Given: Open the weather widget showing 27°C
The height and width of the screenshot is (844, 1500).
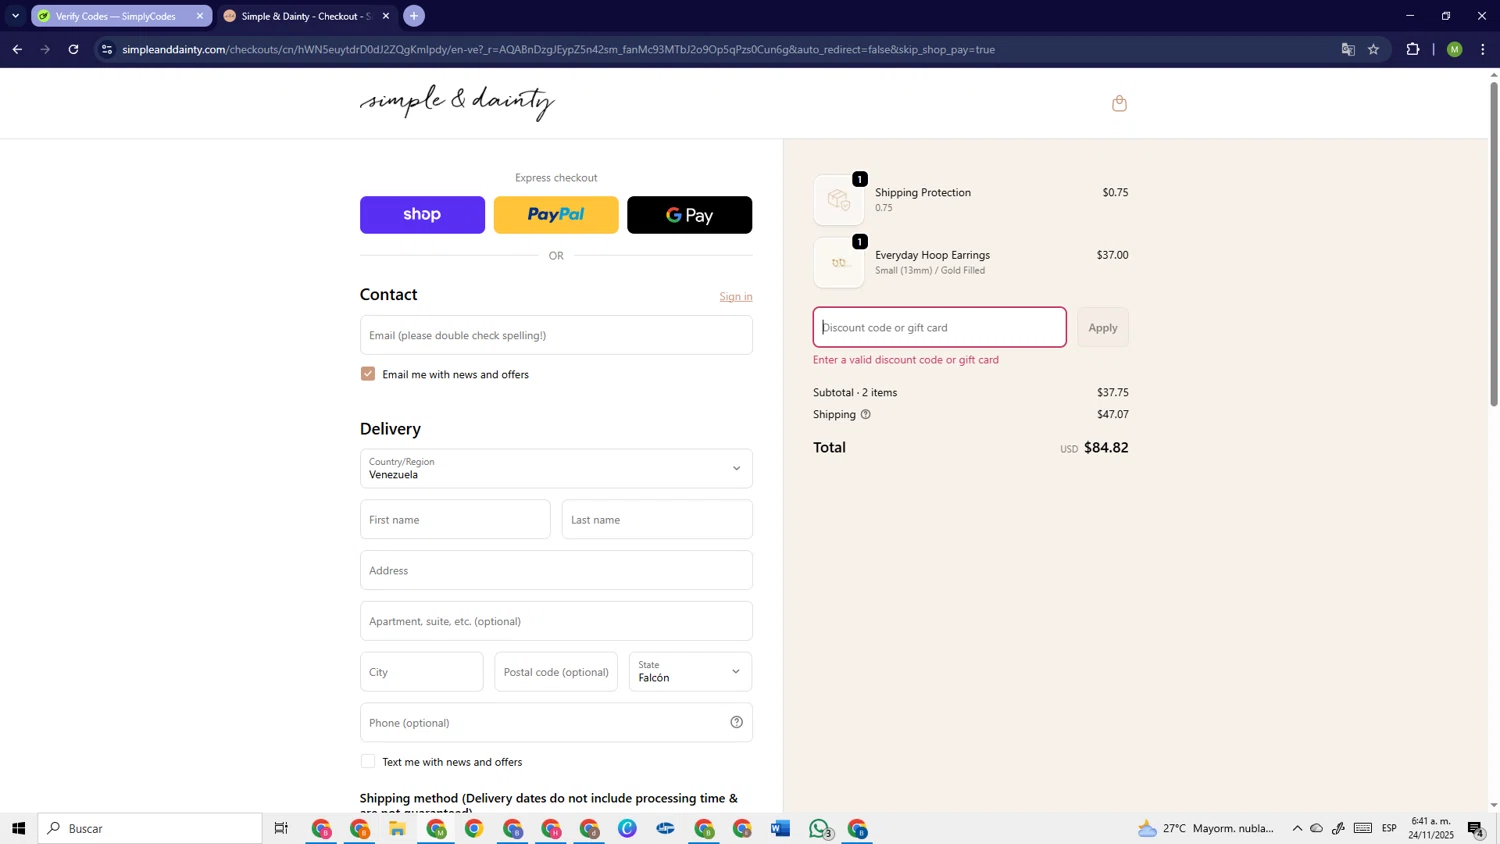Looking at the screenshot, I should [x=1206, y=828].
